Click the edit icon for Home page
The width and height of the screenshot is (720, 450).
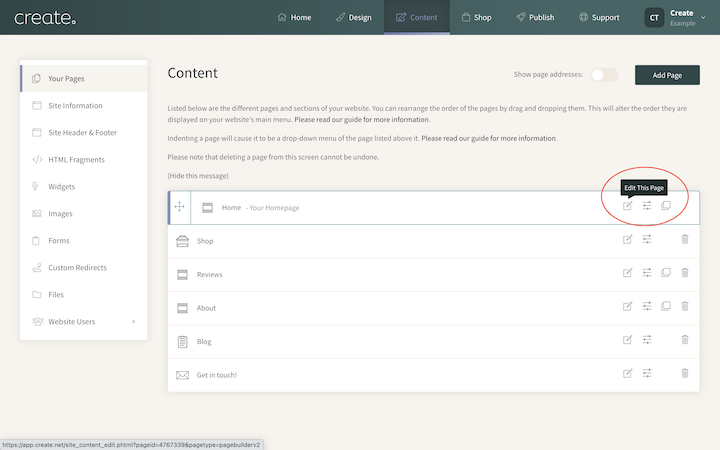pos(627,206)
